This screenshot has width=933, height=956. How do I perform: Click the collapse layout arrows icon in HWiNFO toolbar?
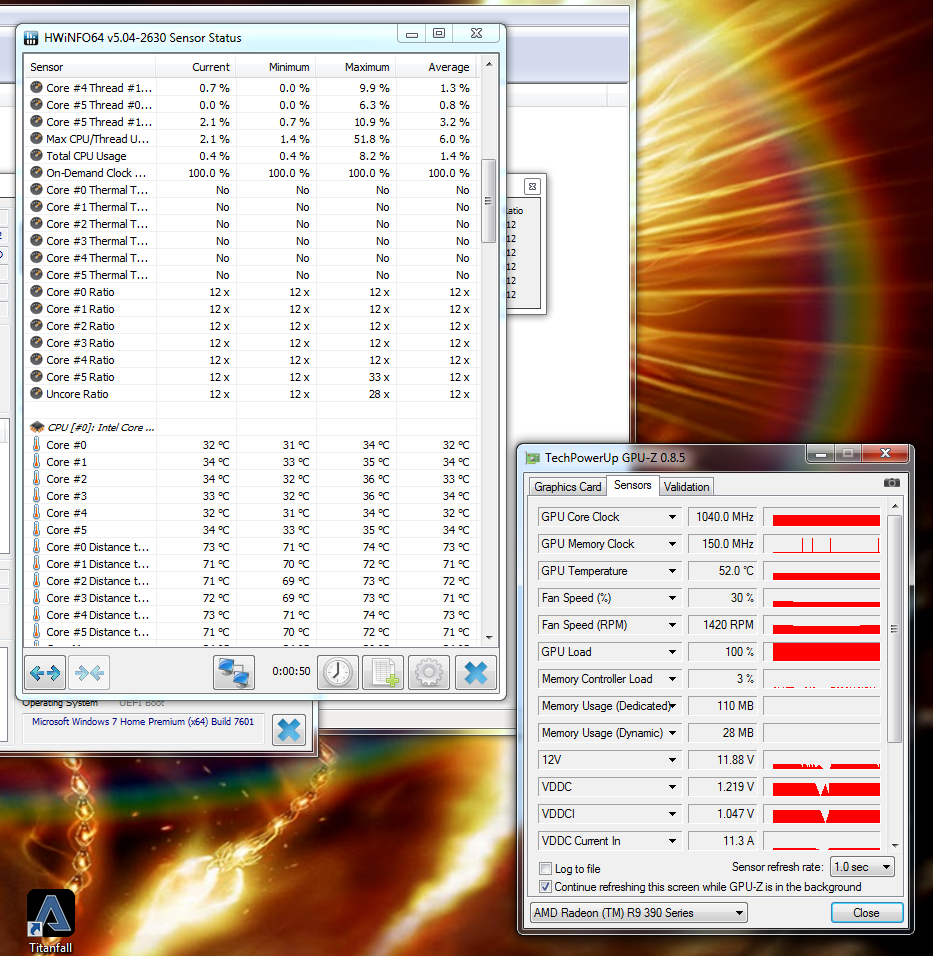coord(89,672)
